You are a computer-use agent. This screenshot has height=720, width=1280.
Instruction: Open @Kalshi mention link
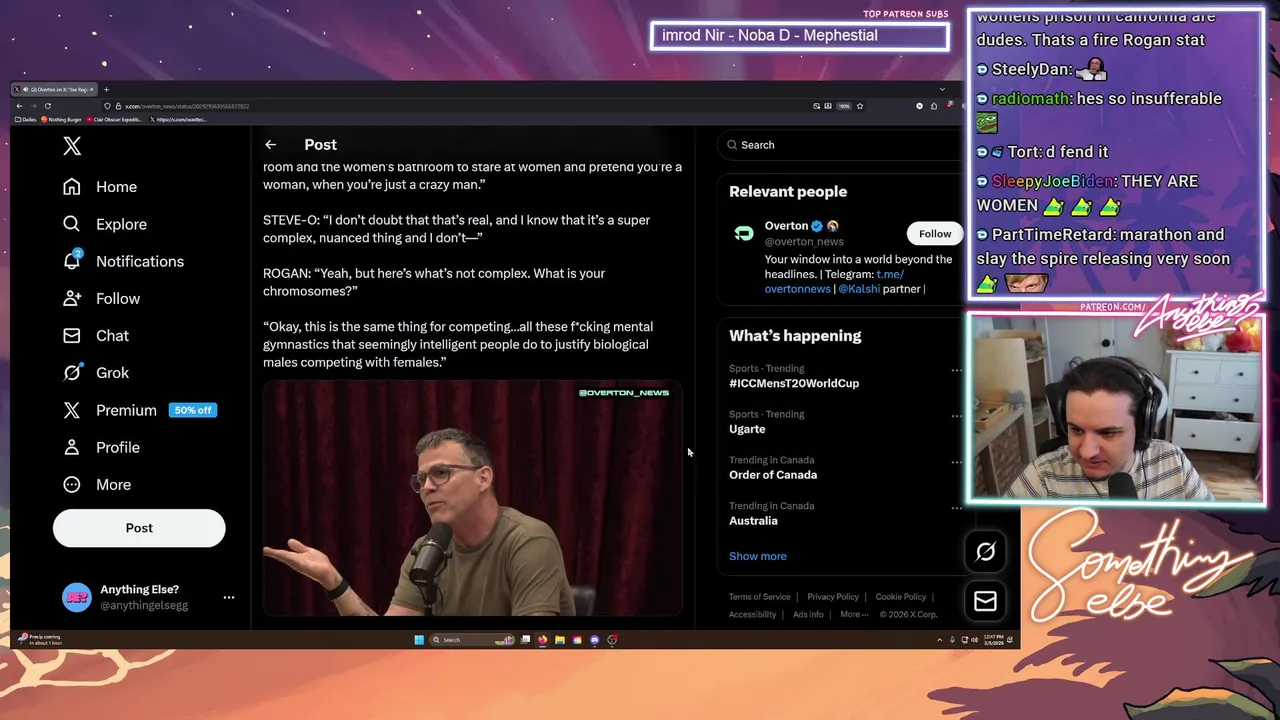point(859,288)
